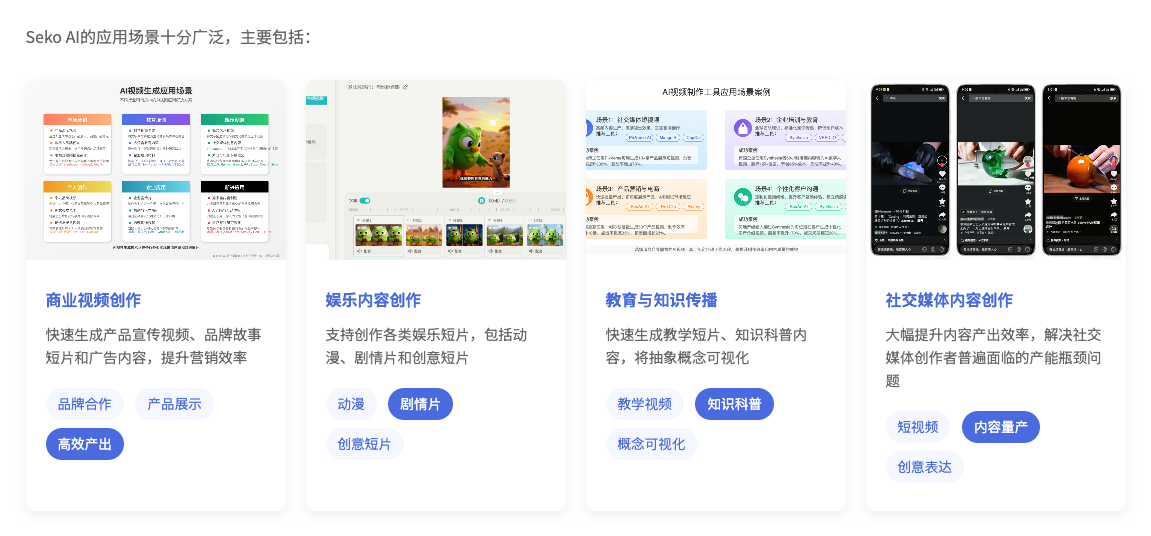Select the 教育与知识传播 heading
Image resolution: width=1151 pixels, height=536 pixels.
[662, 300]
